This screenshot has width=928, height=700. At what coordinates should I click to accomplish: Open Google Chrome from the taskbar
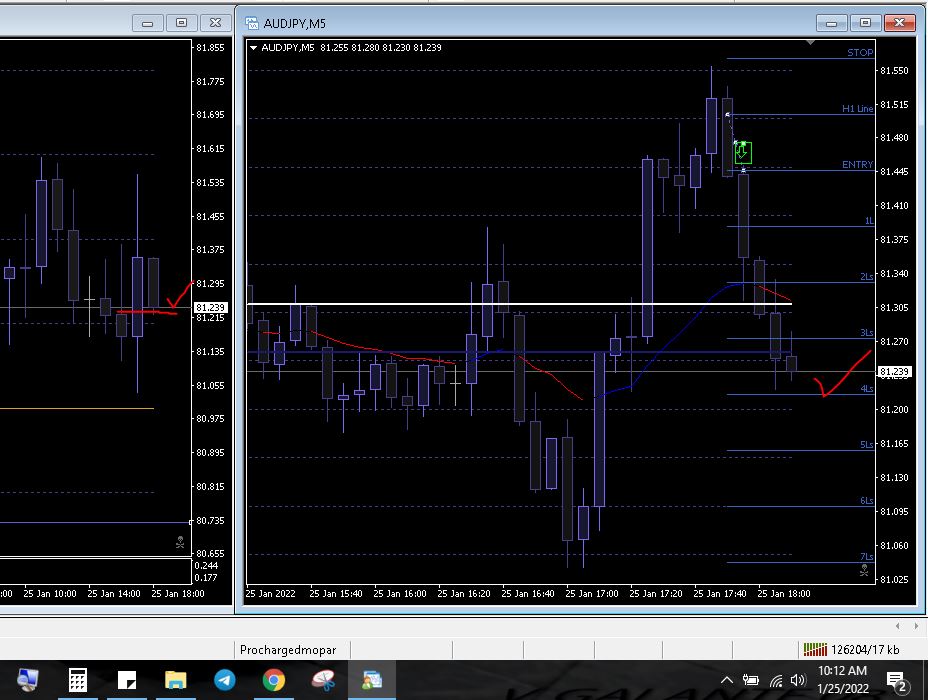click(x=273, y=681)
